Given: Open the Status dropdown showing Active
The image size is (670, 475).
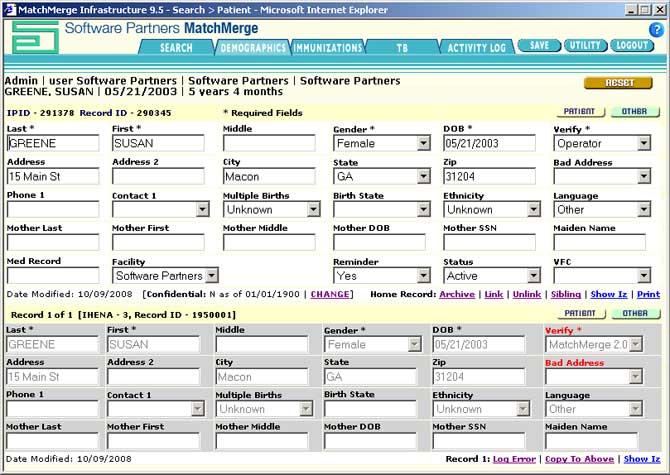Looking at the screenshot, I should point(534,276).
